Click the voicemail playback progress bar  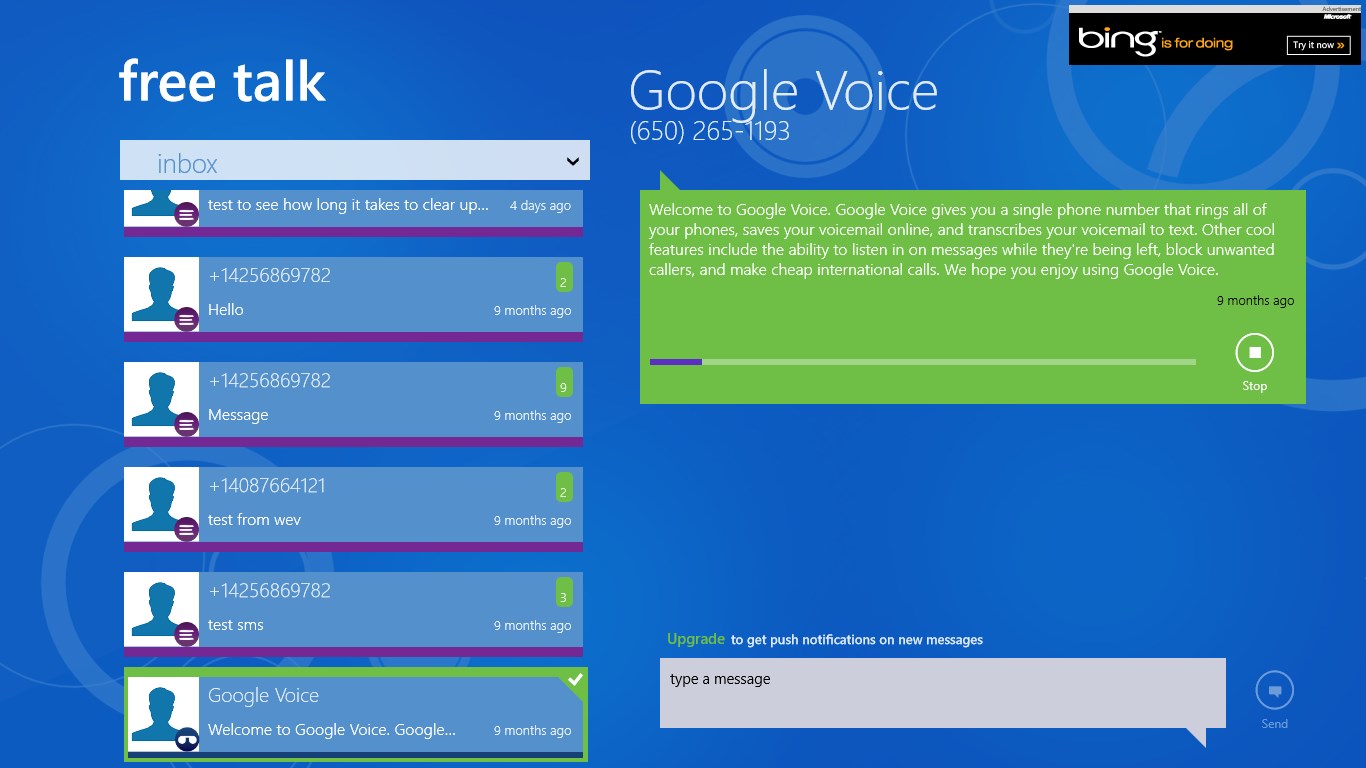(x=922, y=362)
